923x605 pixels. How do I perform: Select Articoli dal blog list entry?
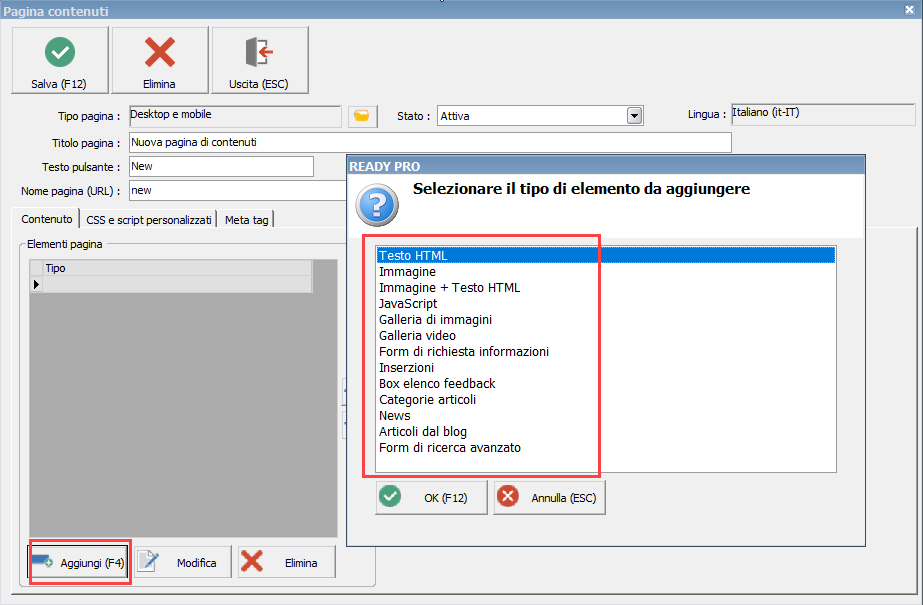point(606,431)
